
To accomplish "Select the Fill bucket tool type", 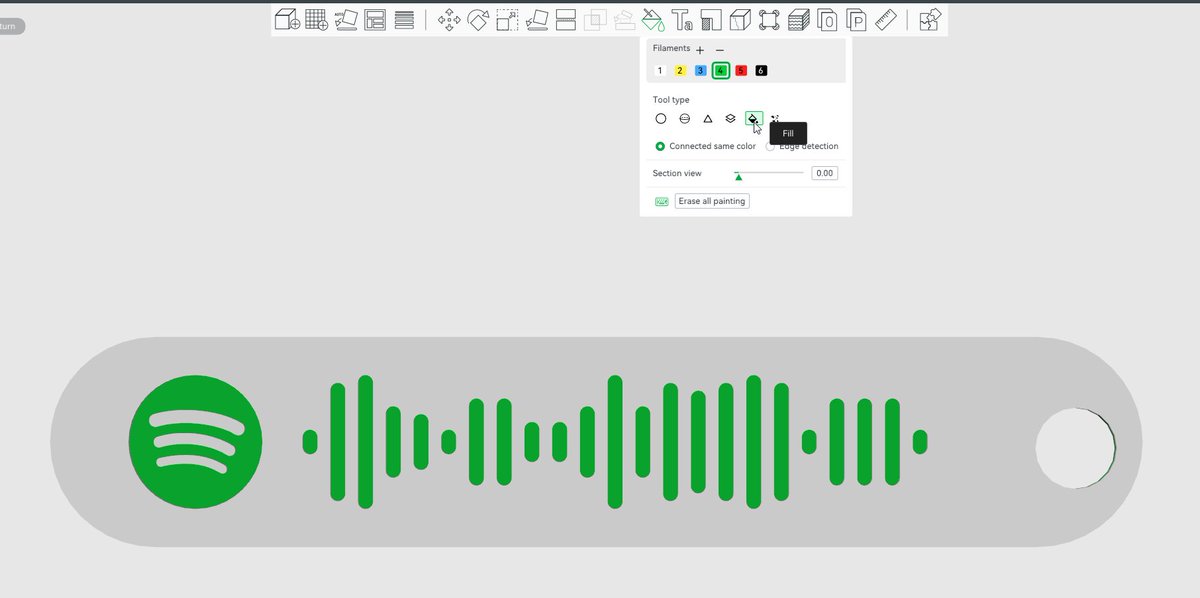I will 754,118.
